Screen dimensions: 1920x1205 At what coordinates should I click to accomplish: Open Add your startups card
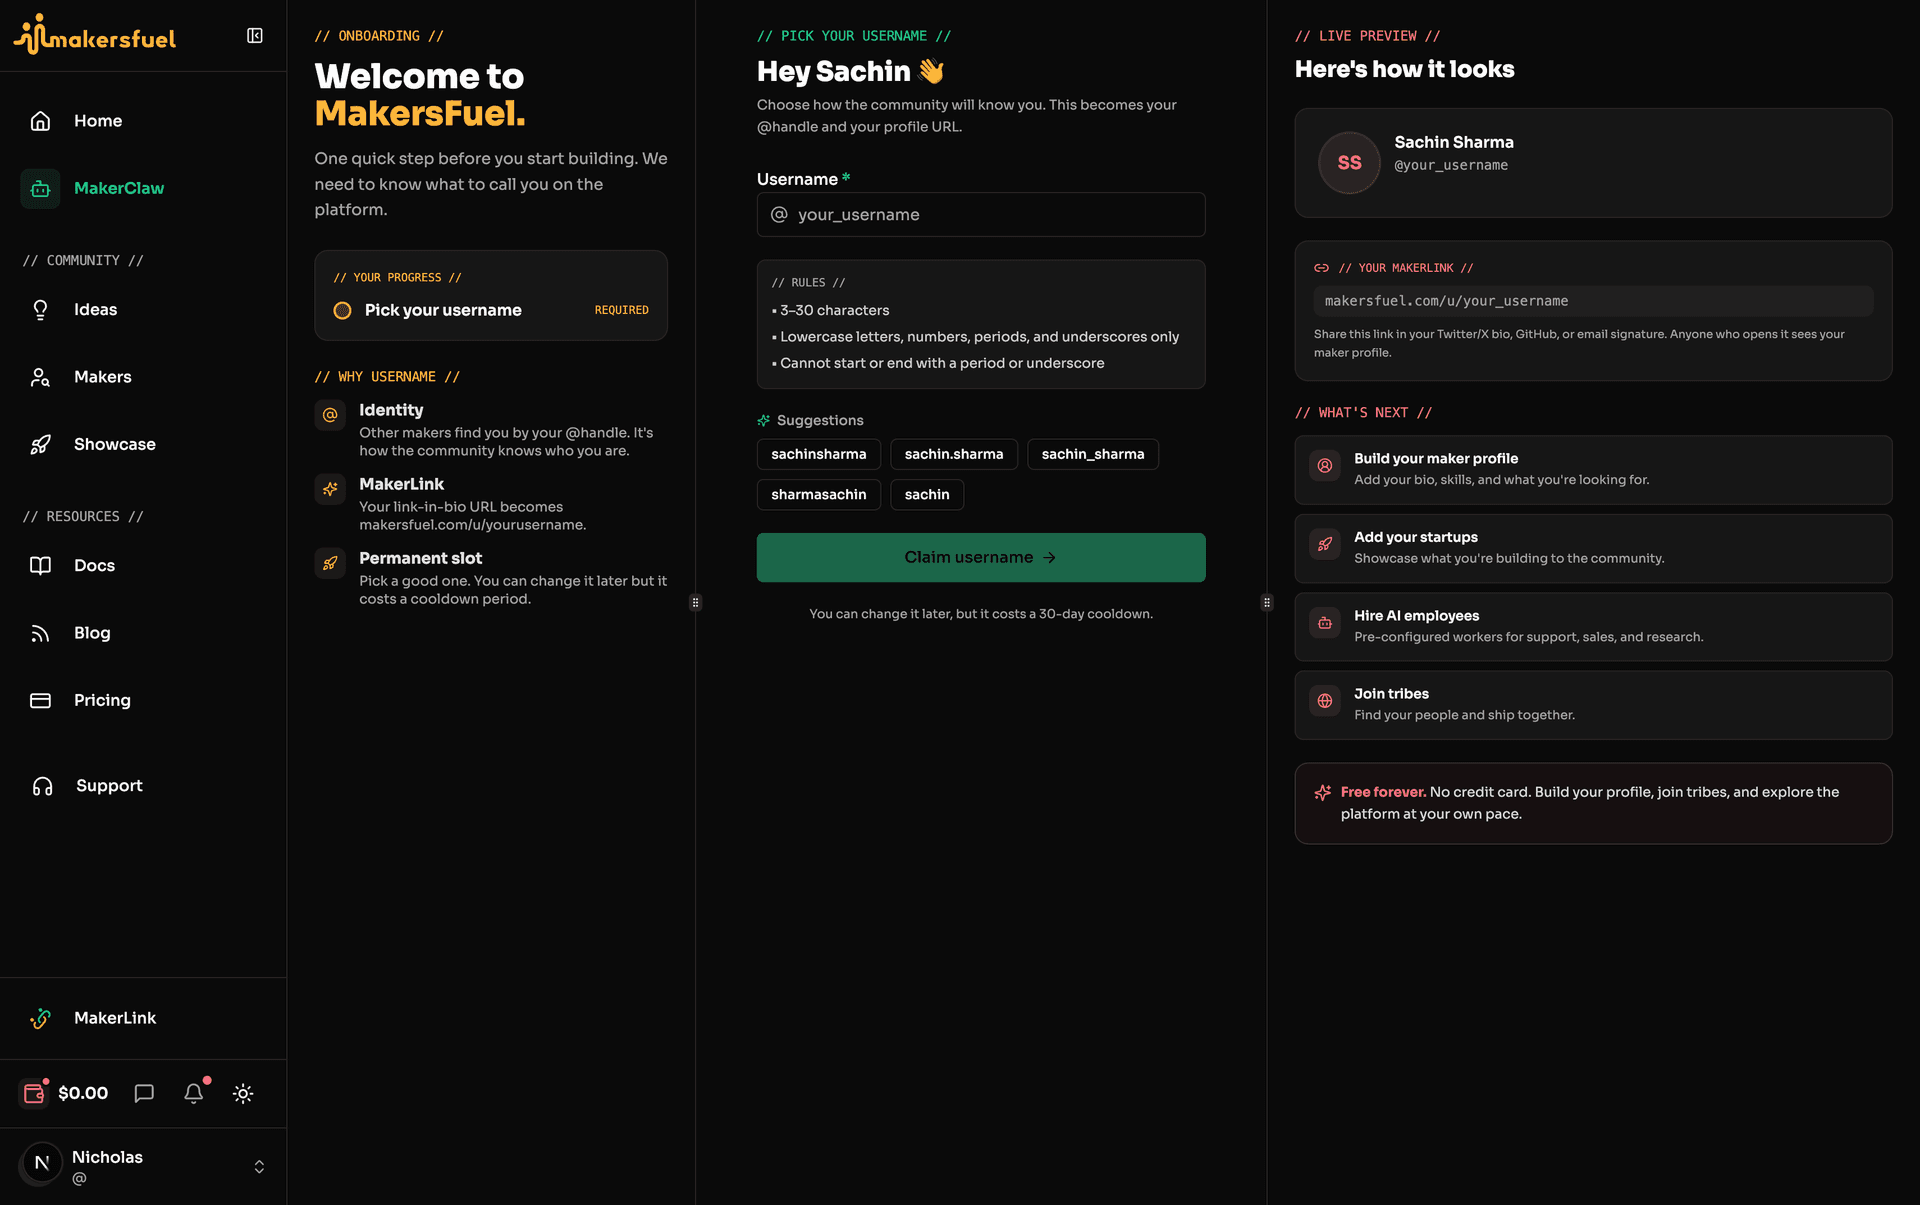coord(1594,549)
